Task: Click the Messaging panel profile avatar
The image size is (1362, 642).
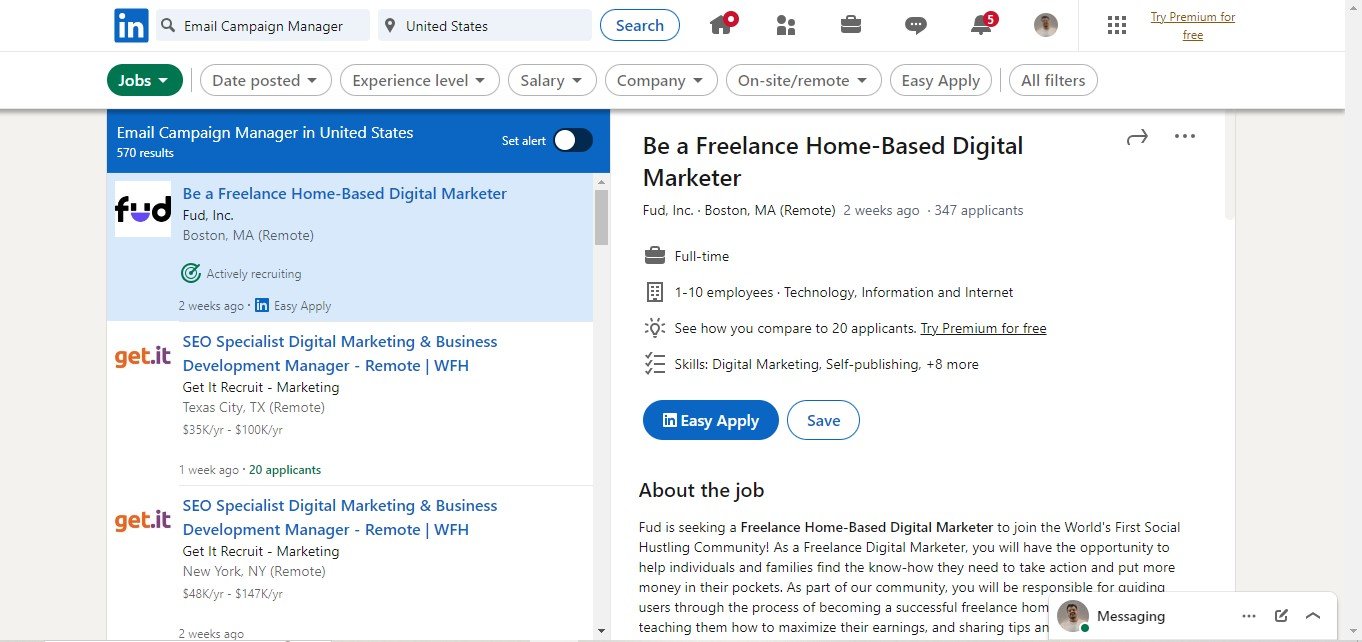Action: point(1073,616)
